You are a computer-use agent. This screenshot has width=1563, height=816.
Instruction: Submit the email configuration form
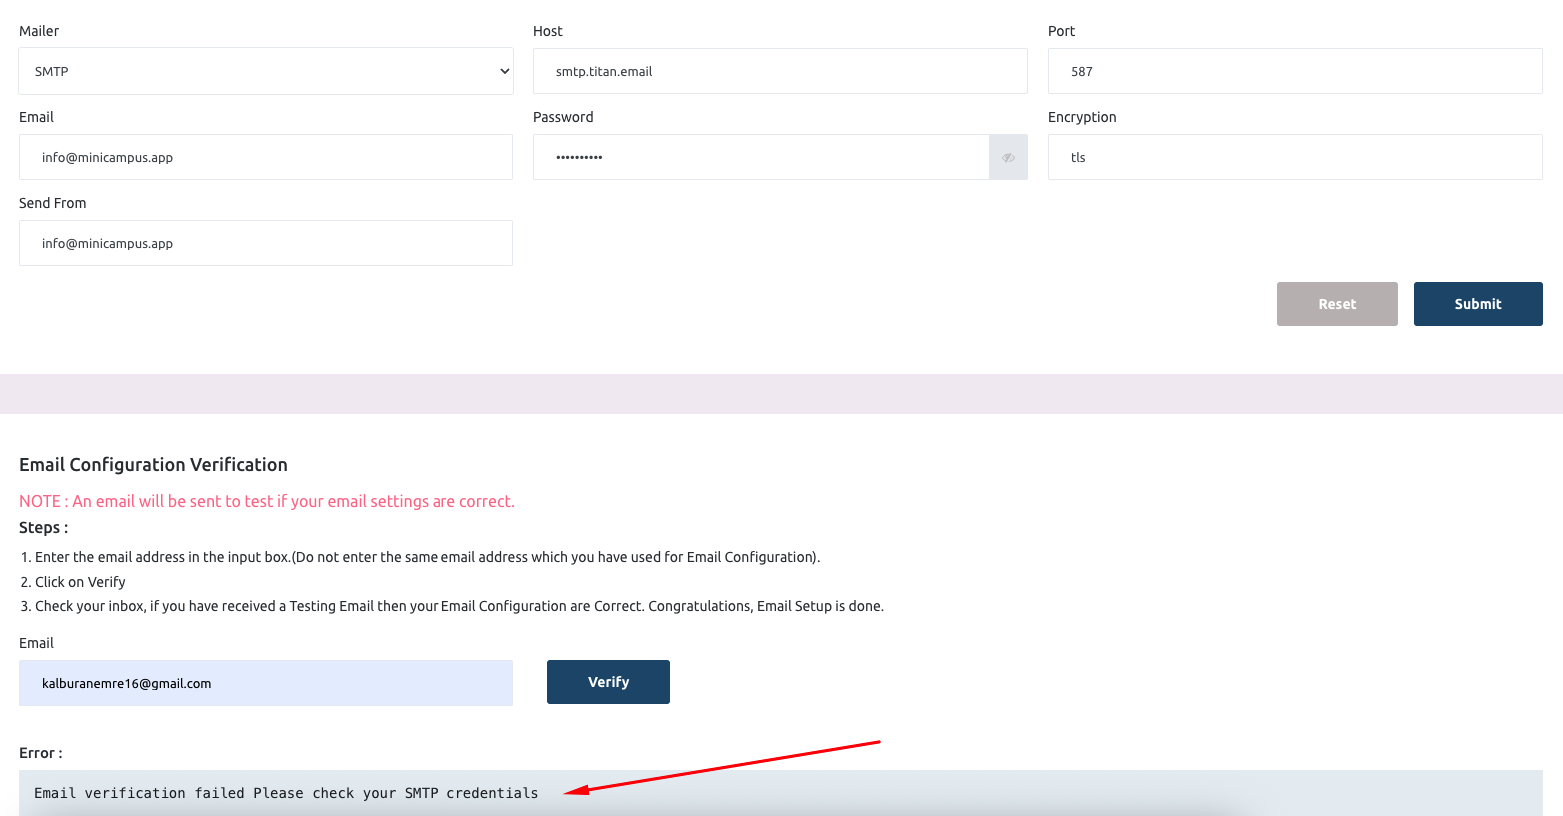tap(1477, 304)
